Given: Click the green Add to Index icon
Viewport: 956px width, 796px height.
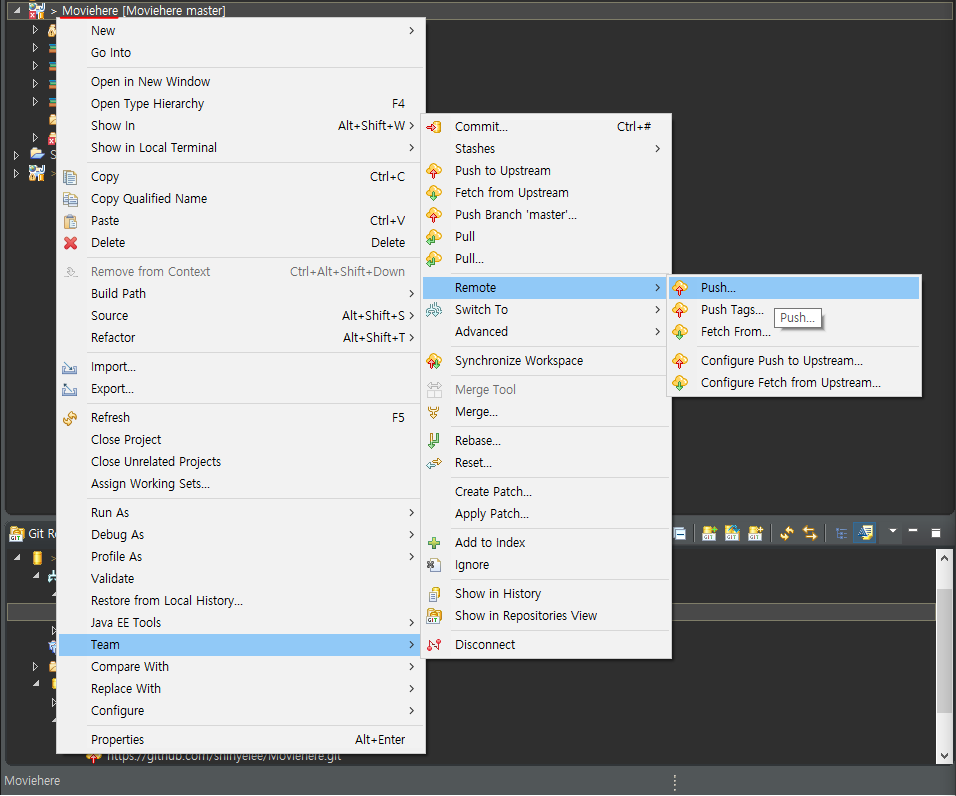Looking at the screenshot, I should click(x=433, y=543).
